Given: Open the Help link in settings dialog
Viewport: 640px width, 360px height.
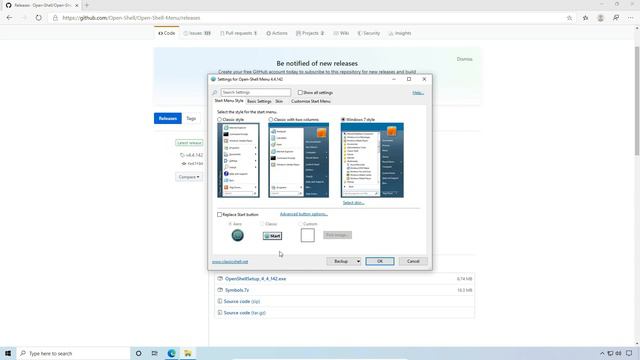Looking at the screenshot, I should tap(418, 93).
